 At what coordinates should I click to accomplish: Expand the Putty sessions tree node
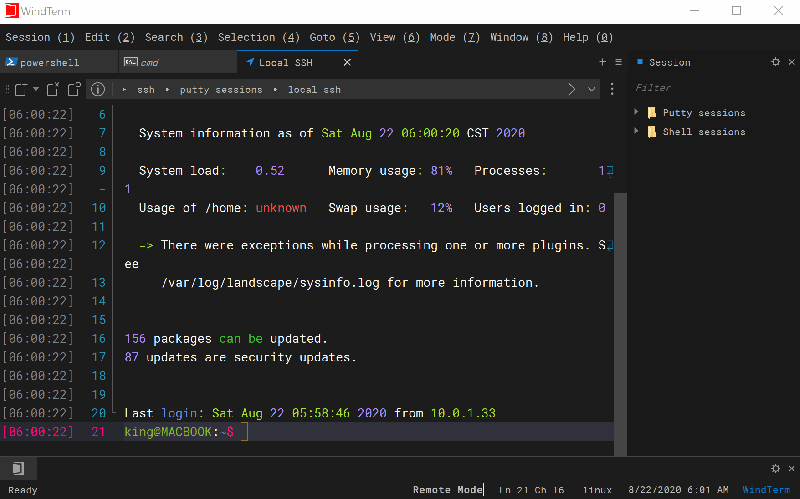pos(636,112)
